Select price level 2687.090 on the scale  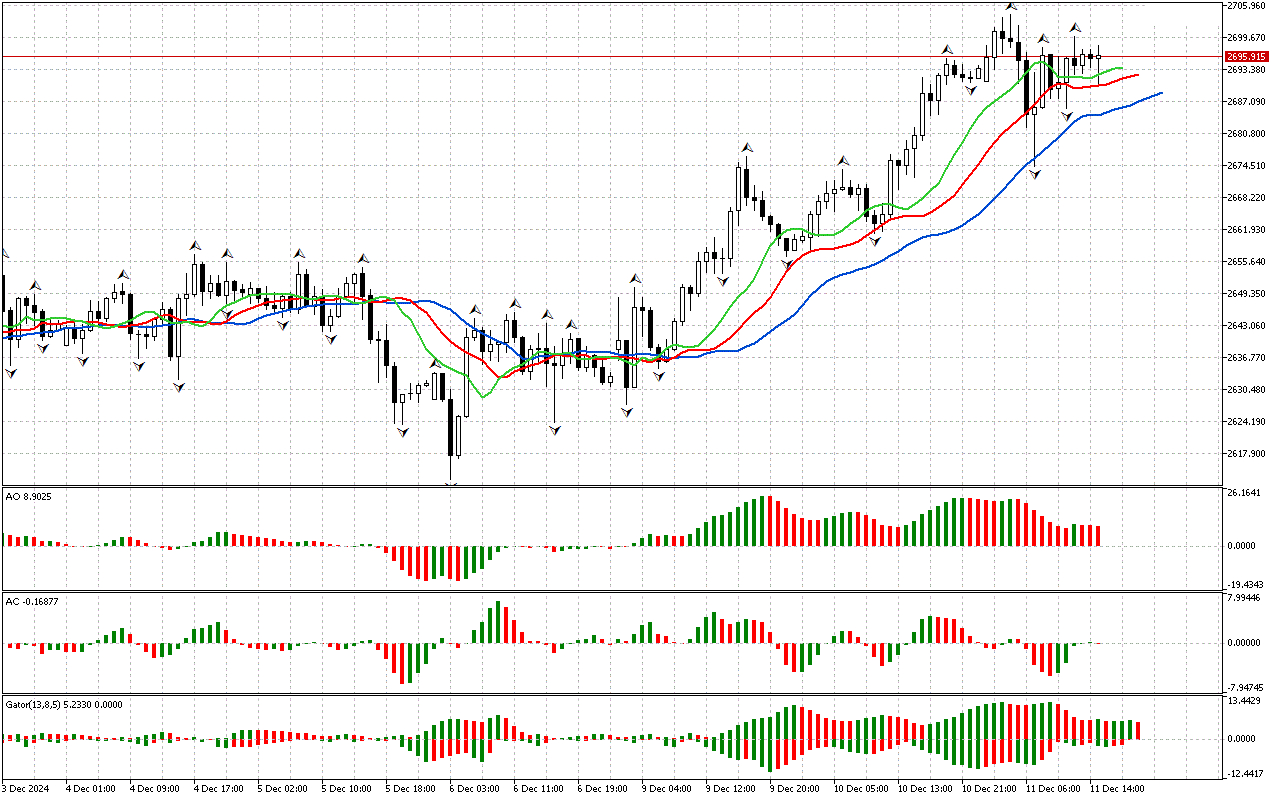pyautogui.click(x=1246, y=102)
